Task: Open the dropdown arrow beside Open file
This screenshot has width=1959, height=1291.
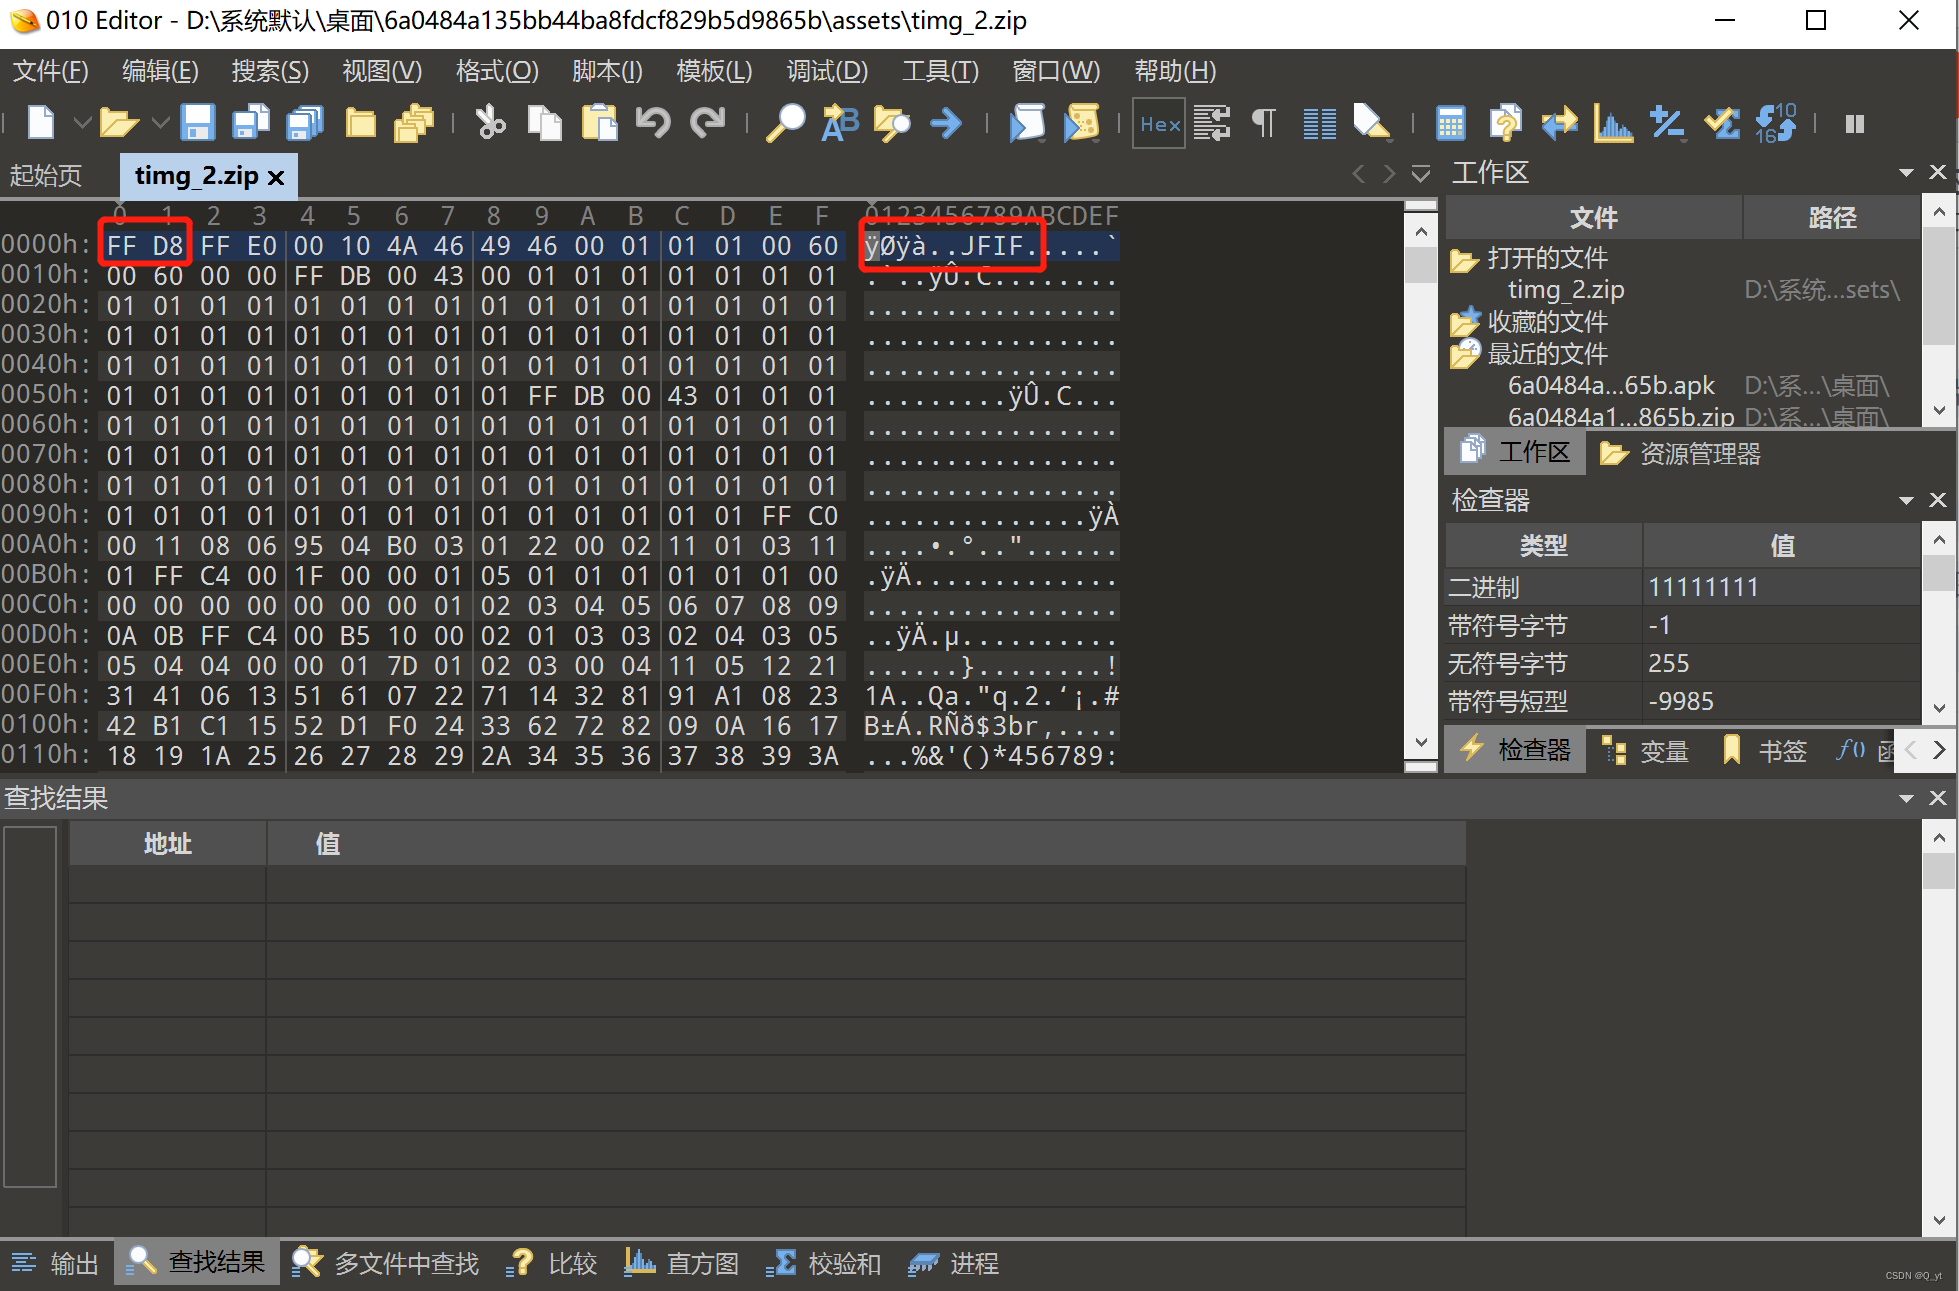Action: pos(160,123)
